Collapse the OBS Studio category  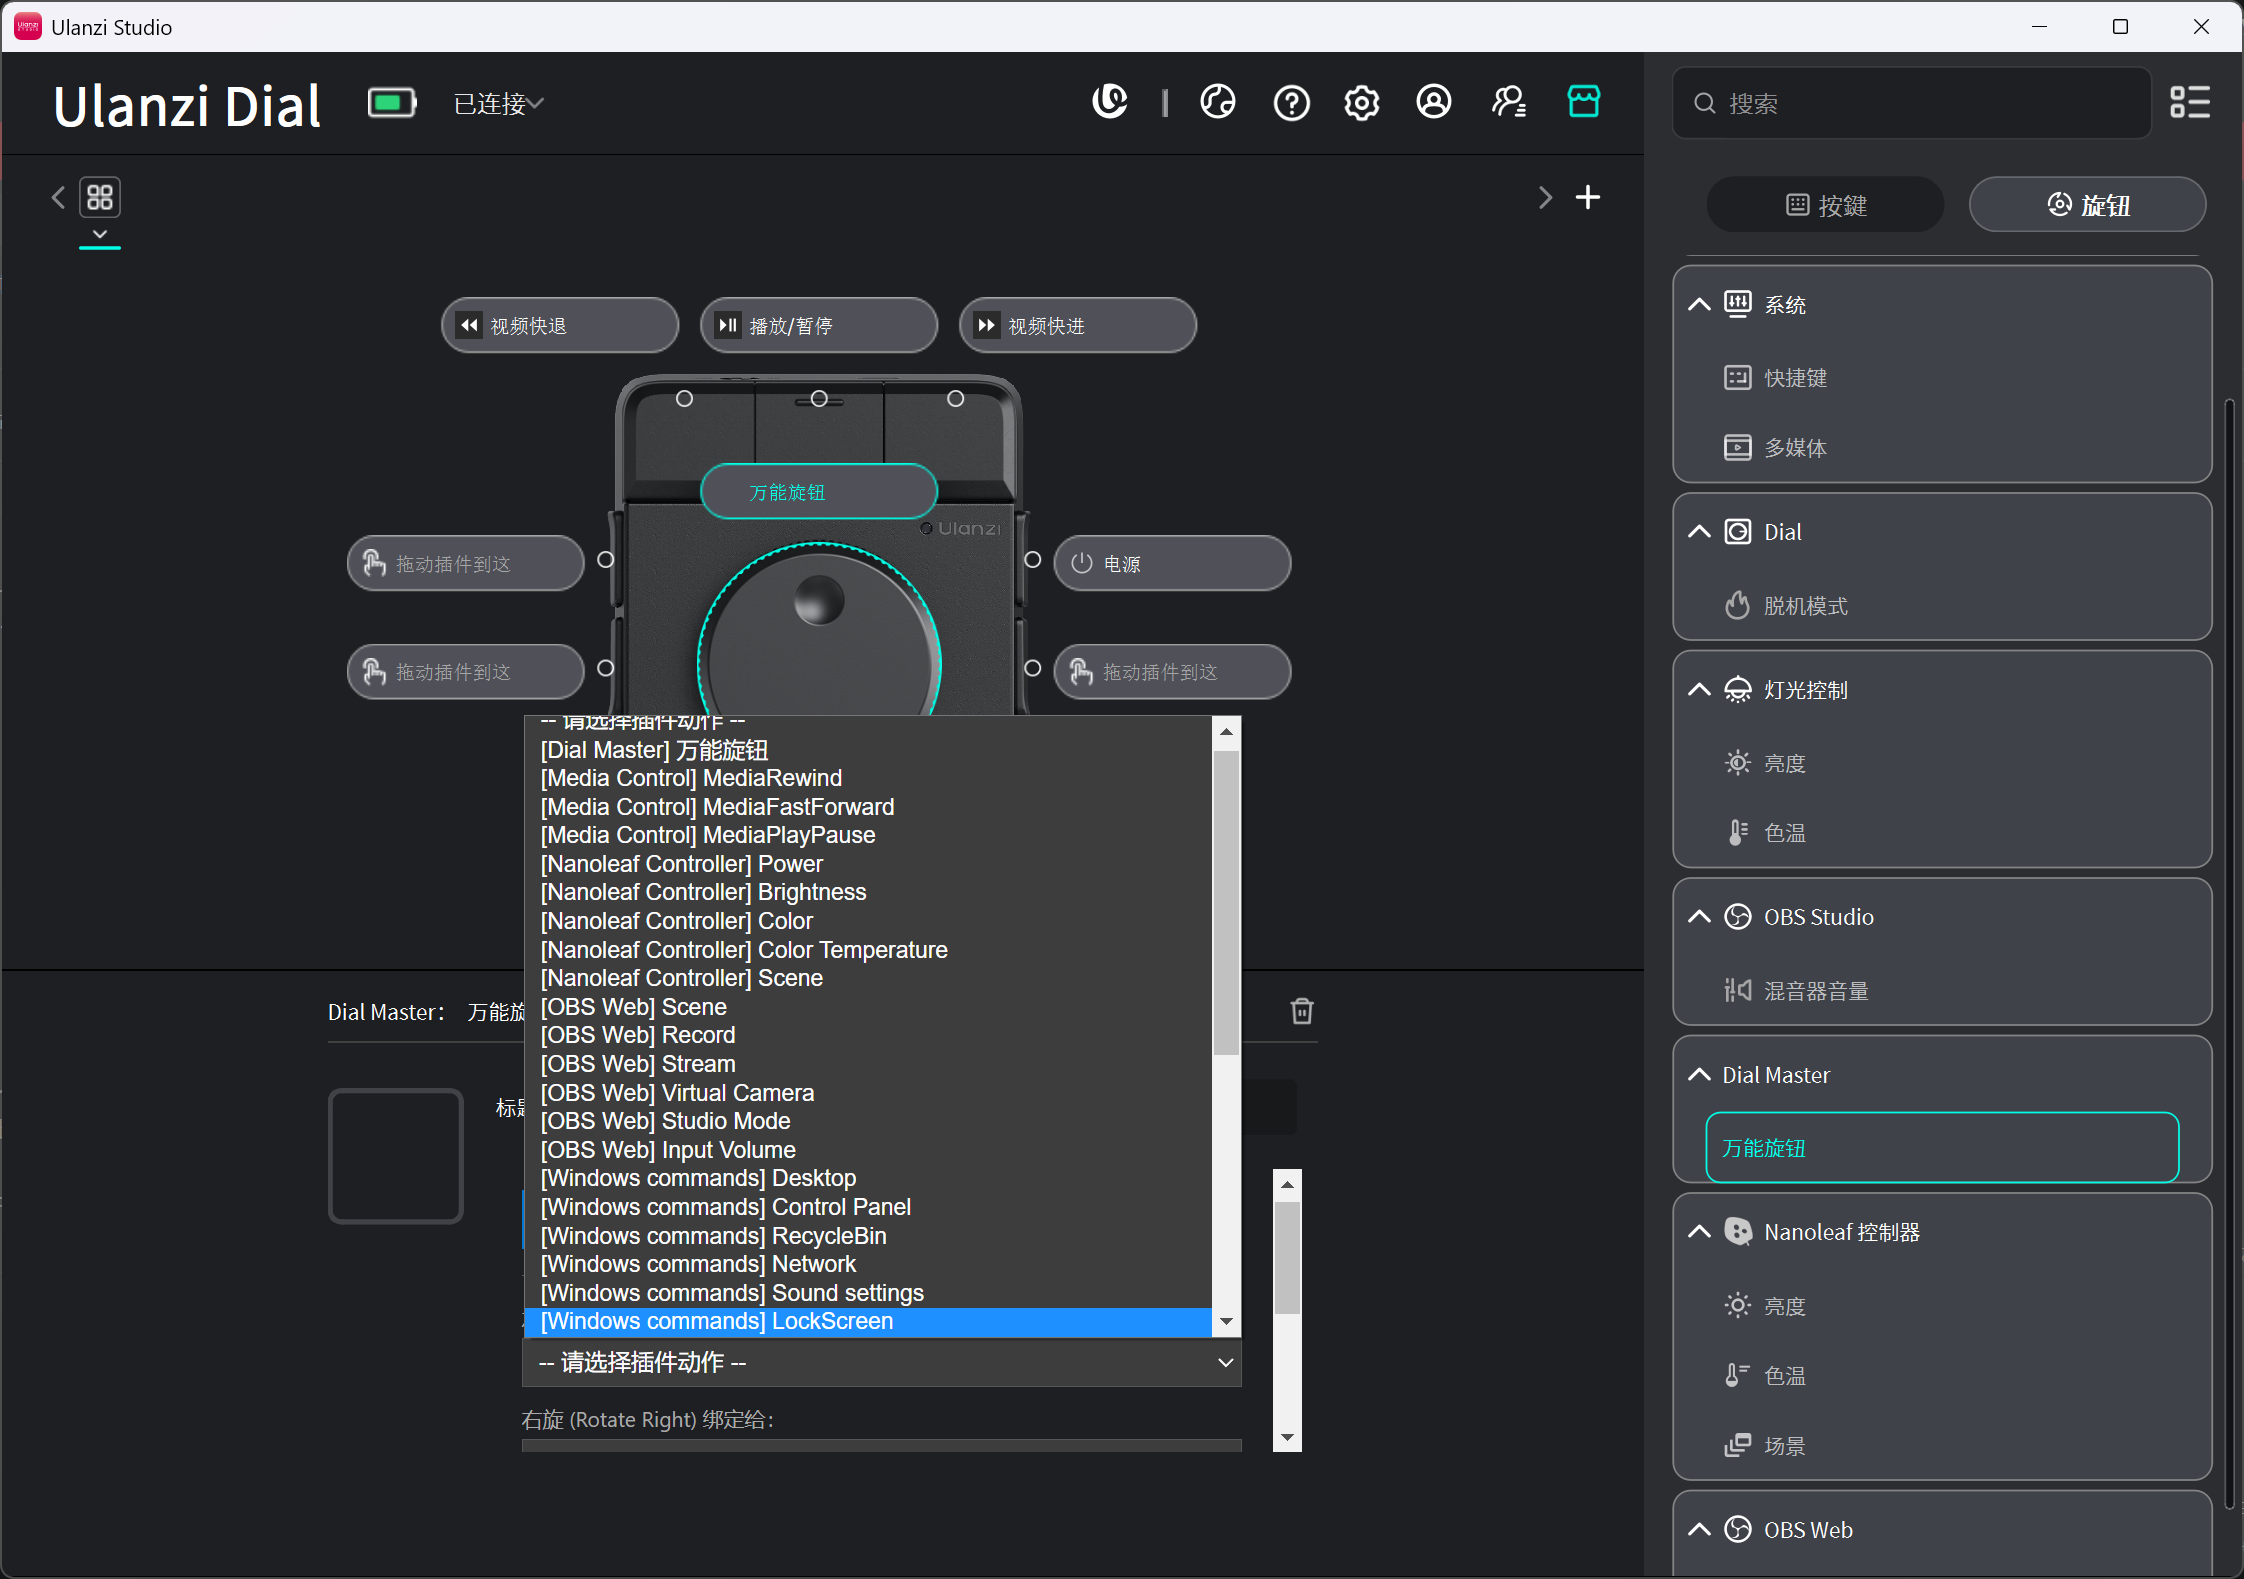coord(1699,917)
